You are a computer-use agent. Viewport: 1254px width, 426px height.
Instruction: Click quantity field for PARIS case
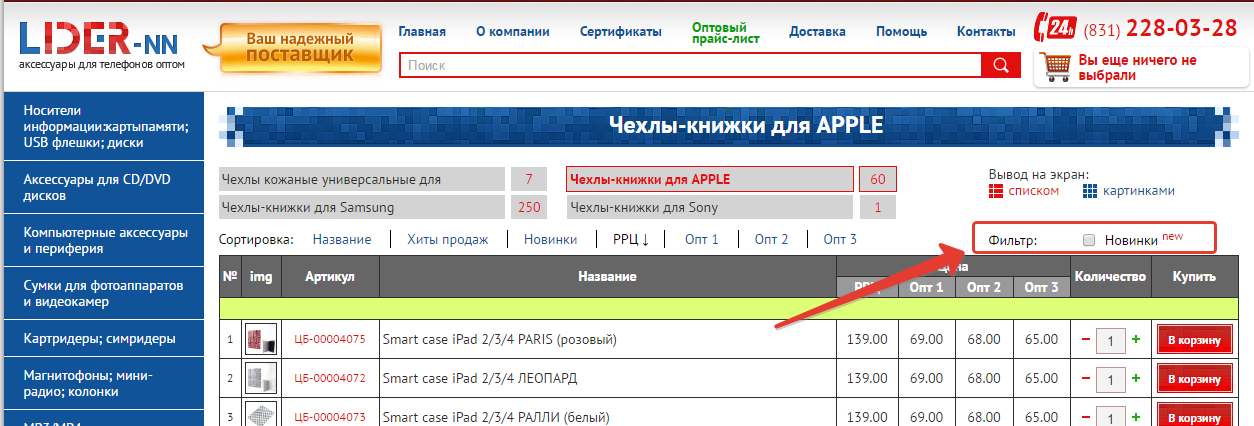pyautogui.click(x=1111, y=341)
